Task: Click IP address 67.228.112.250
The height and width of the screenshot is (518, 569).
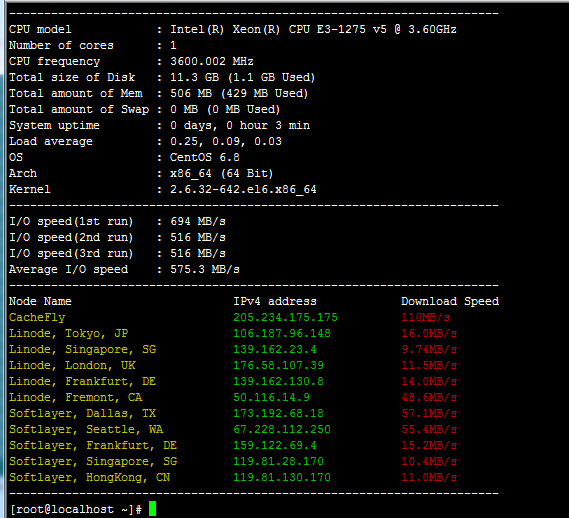Action: click(x=282, y=429)
